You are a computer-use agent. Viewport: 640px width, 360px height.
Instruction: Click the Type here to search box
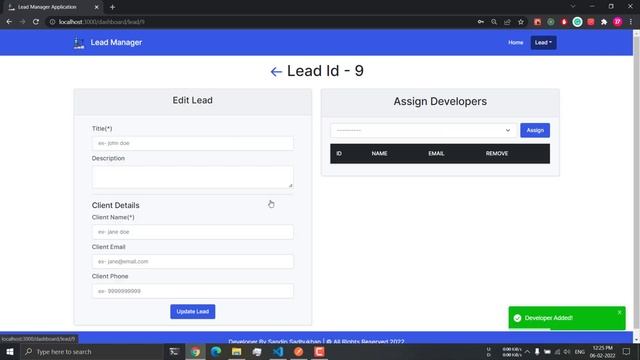92,351
